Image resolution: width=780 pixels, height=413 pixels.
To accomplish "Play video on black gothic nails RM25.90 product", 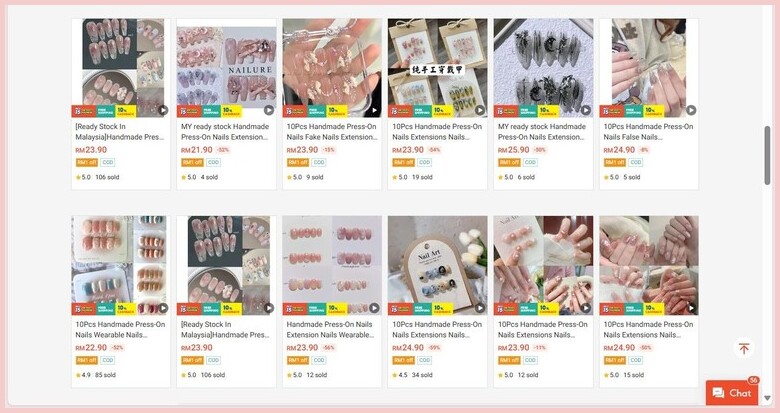I will [585, 110].
